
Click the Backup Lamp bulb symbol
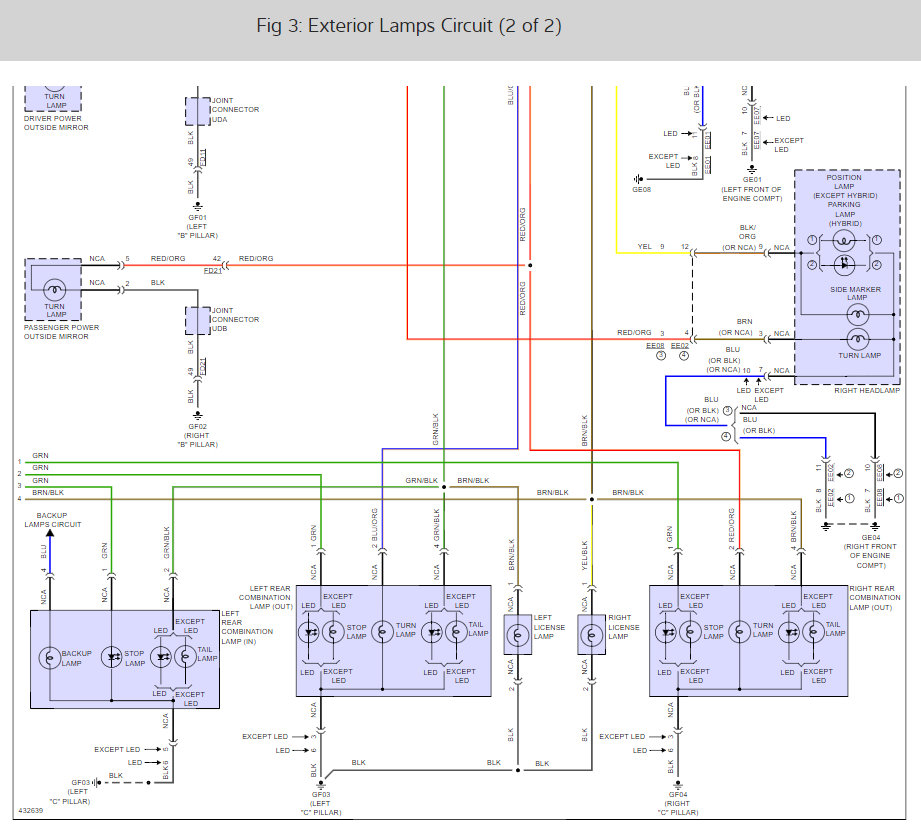point(50,658)
